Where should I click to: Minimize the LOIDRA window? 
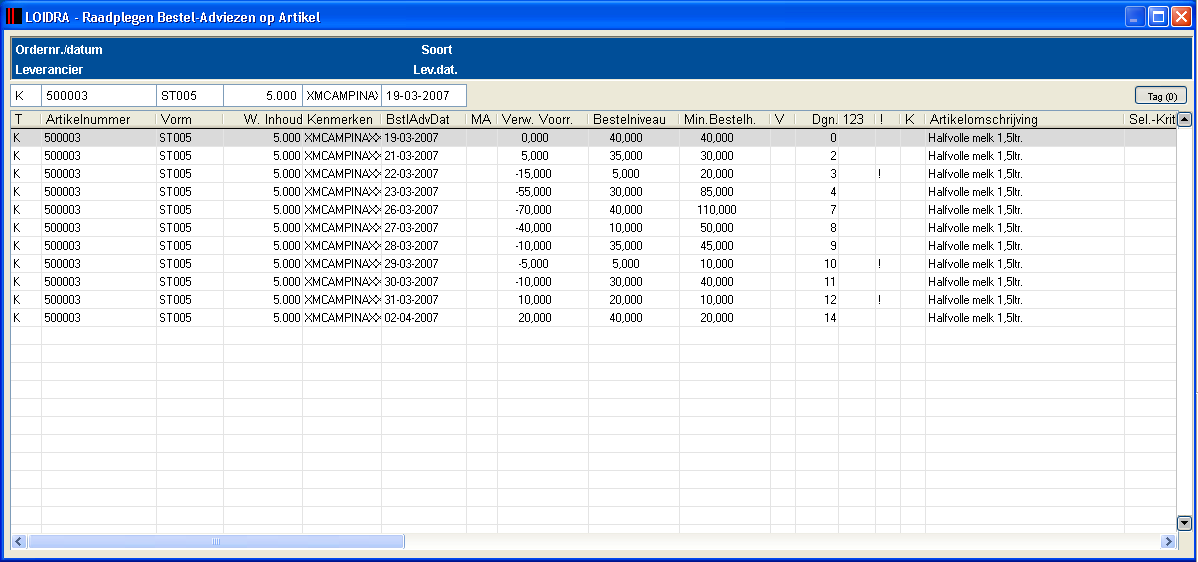coord(1136,16)
